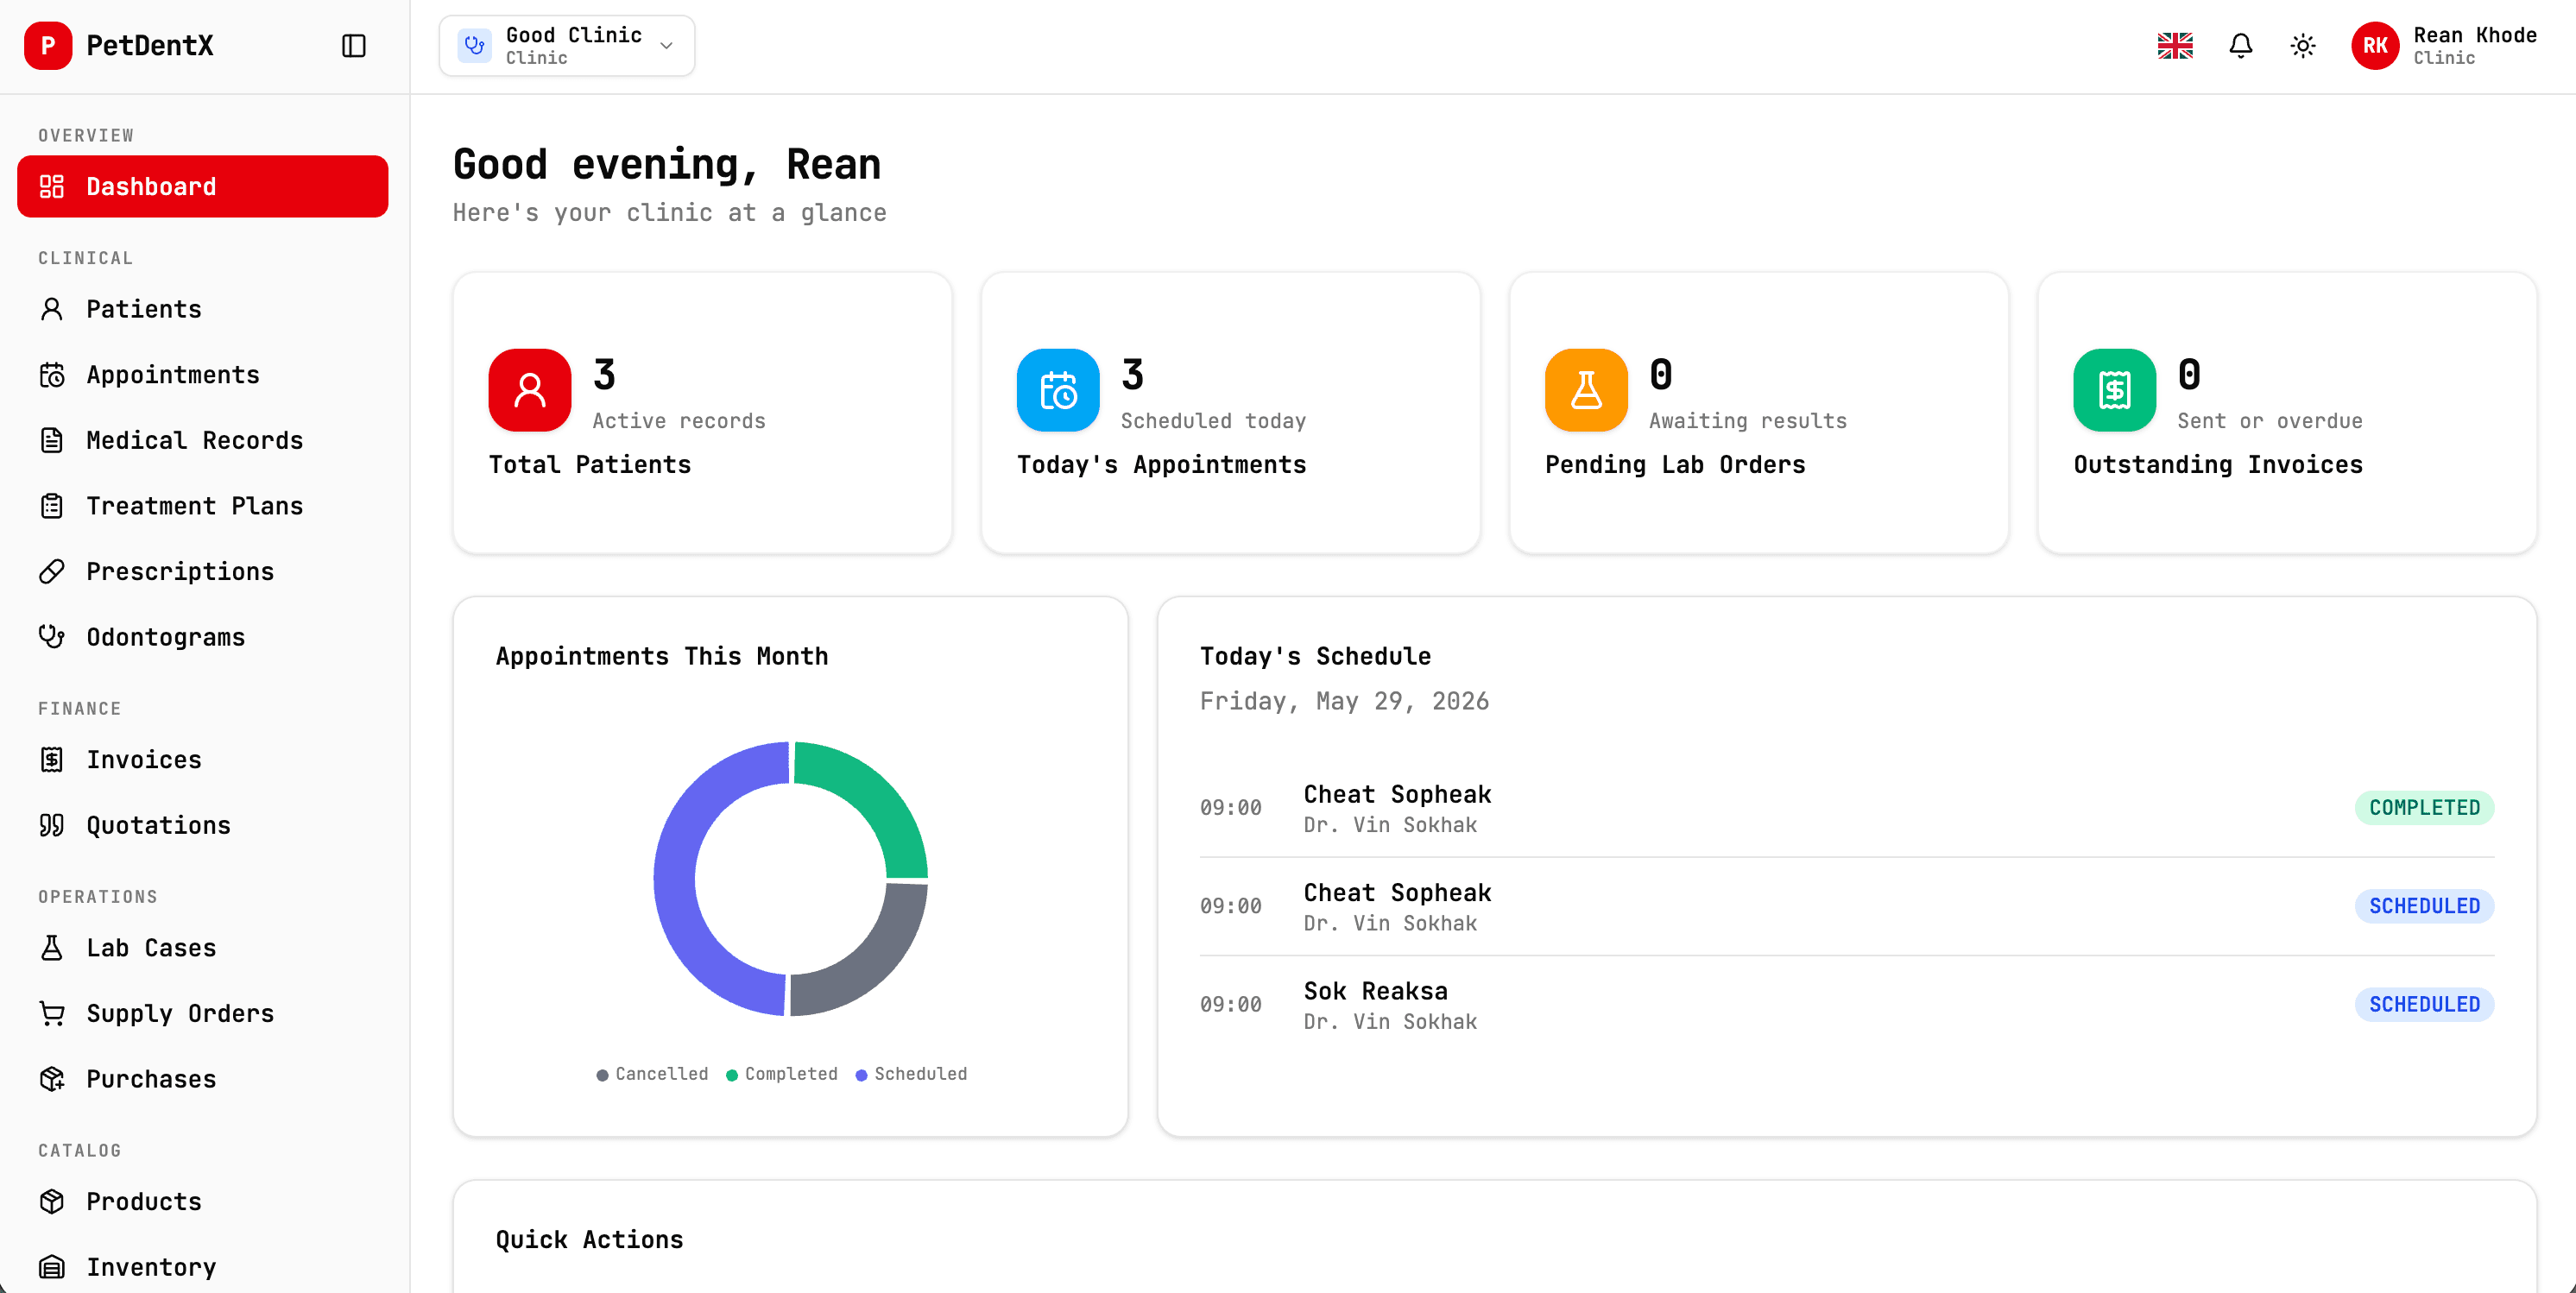Go to Prescriptions
The image size is (2576, 1293).
click(202, 571)
